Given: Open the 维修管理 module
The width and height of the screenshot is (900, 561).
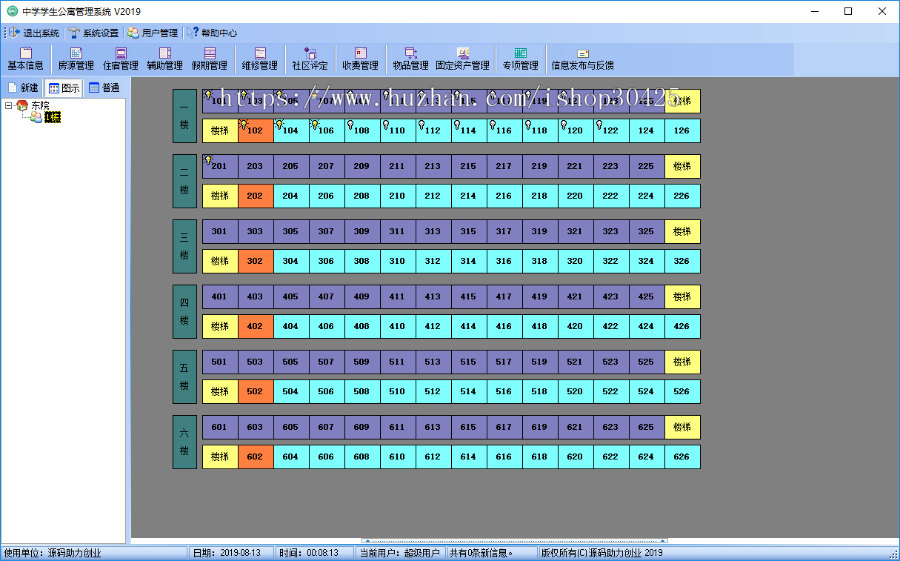Looking at the screenshot, I should (x=259, y=59).
